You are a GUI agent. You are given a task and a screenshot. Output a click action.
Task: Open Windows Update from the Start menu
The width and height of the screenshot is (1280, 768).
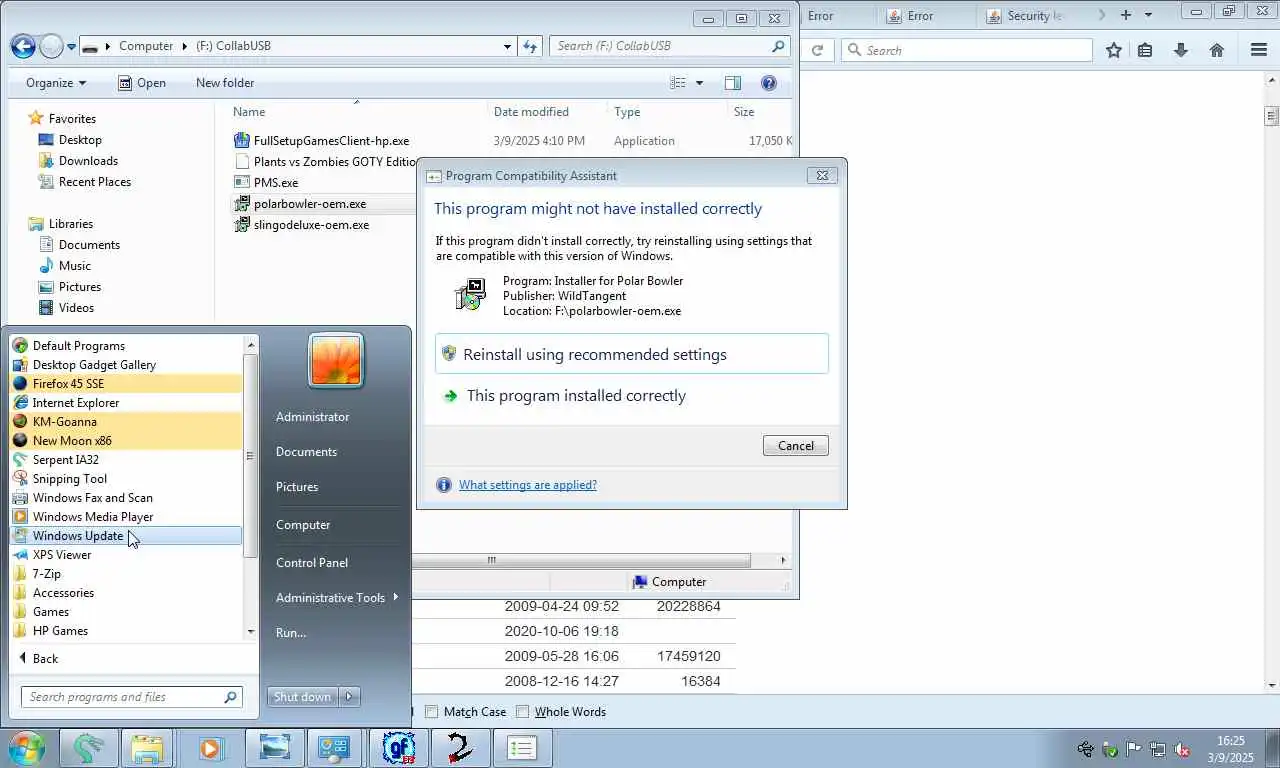click(x=126, y=536)
